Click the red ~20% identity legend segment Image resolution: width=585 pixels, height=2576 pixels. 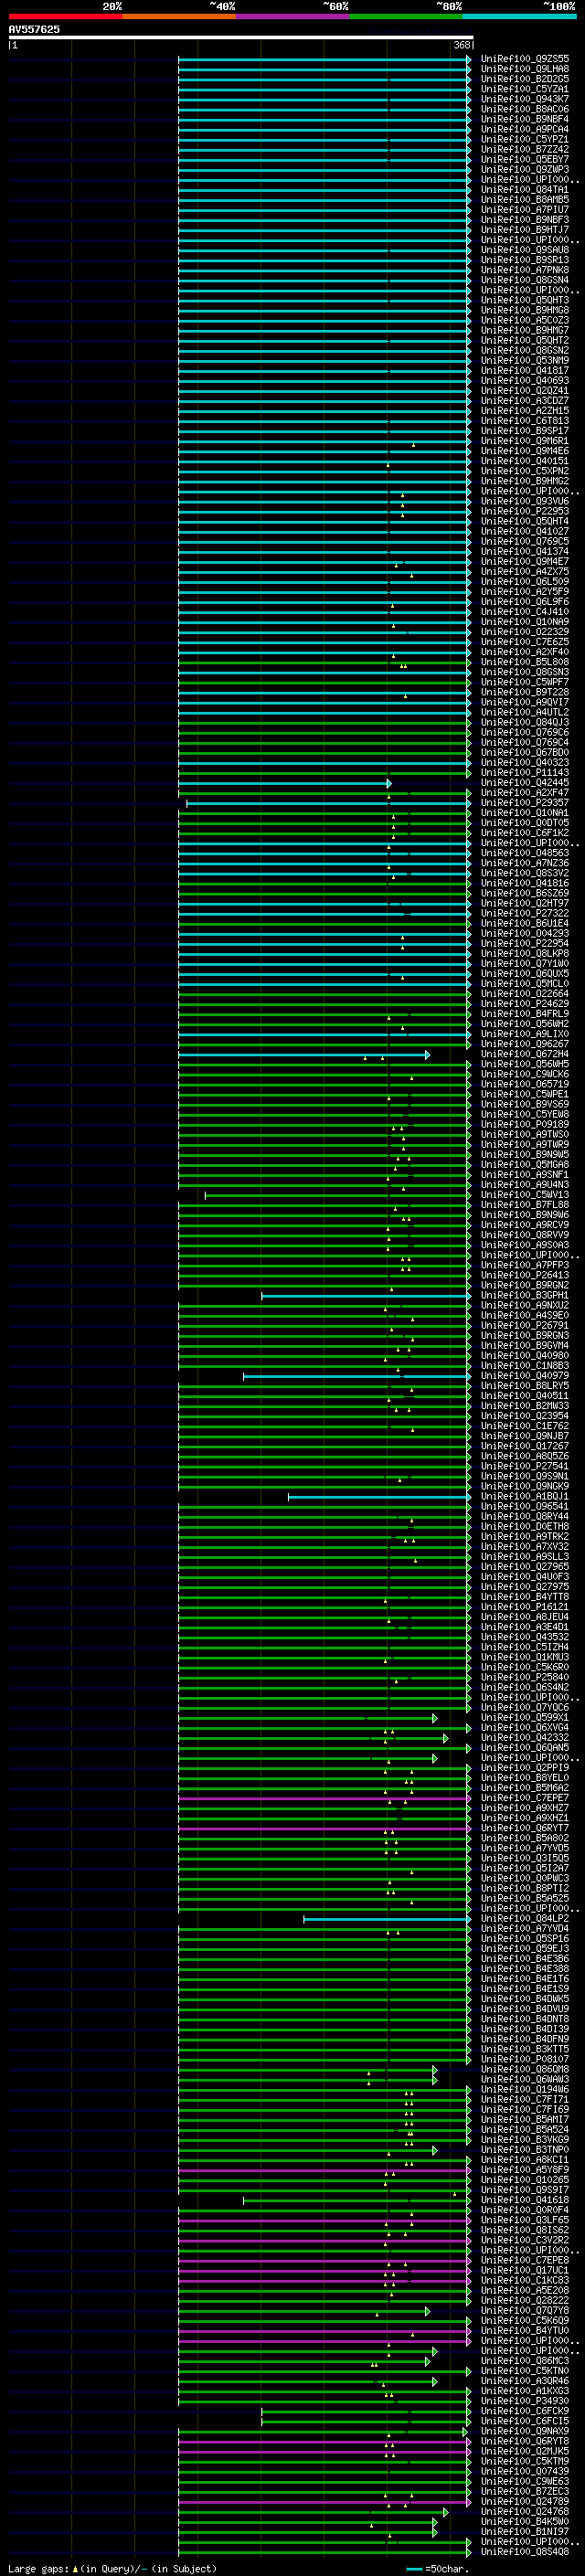[65, 16]
